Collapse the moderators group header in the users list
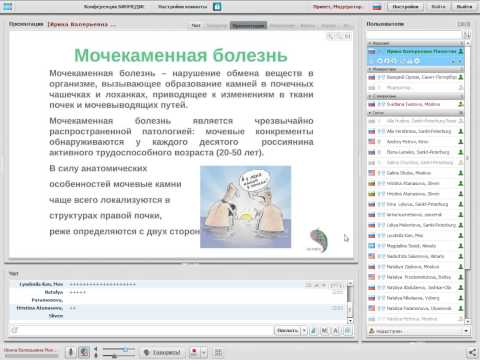480x360 pixels. tap(416, 69)
